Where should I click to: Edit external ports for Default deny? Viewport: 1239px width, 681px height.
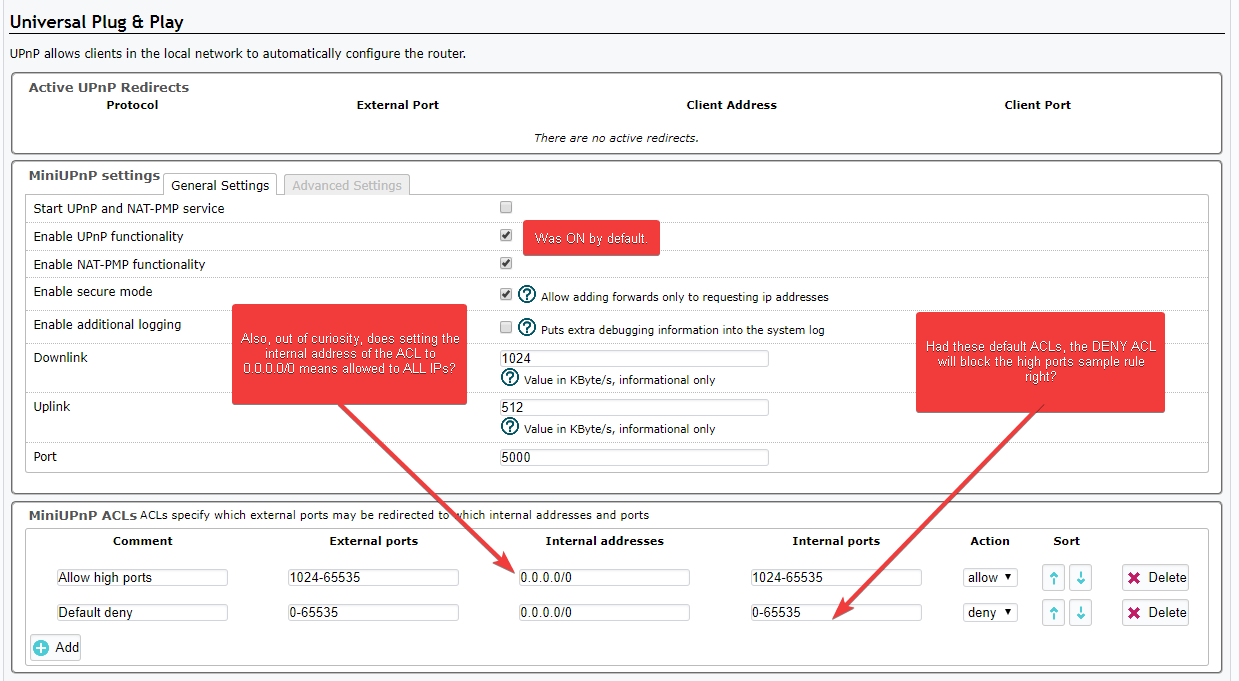[373, 612]
